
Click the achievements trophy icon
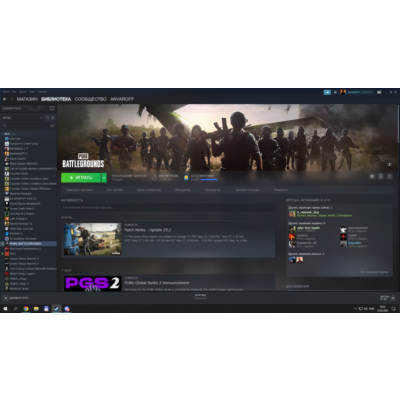click(186, 178)
